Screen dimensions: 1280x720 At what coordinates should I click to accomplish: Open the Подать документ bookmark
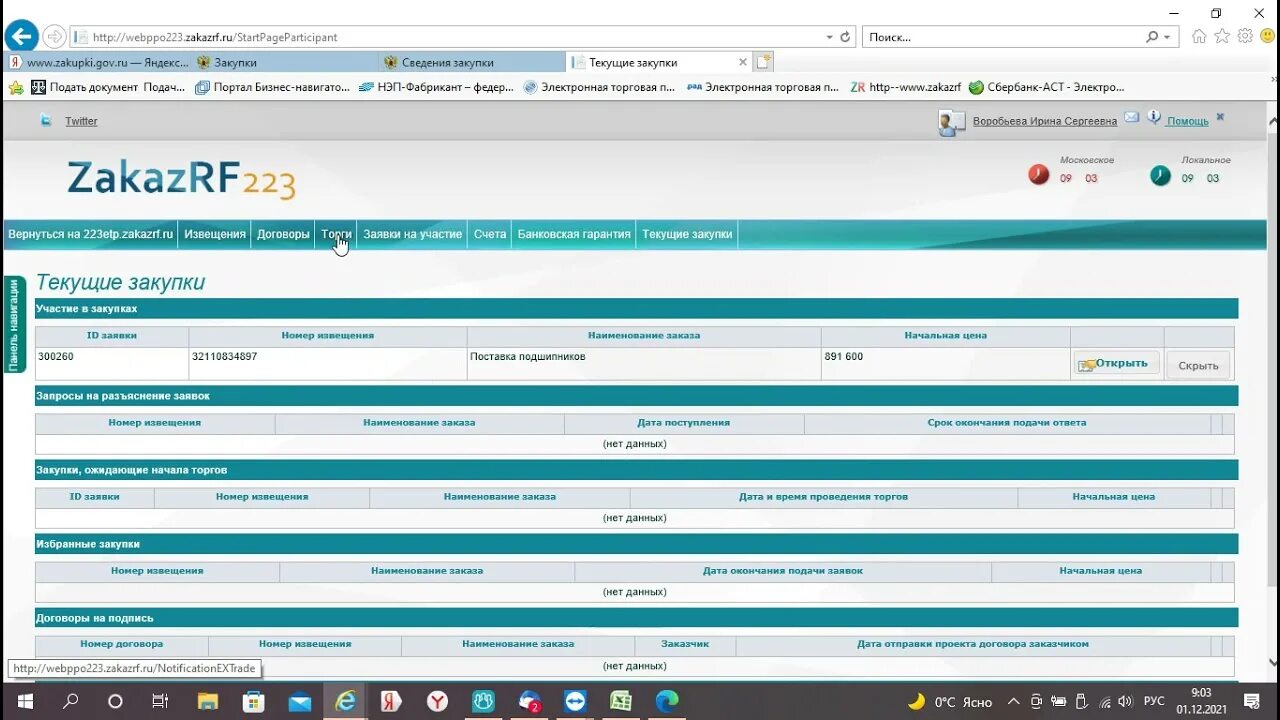click(108, 87)
